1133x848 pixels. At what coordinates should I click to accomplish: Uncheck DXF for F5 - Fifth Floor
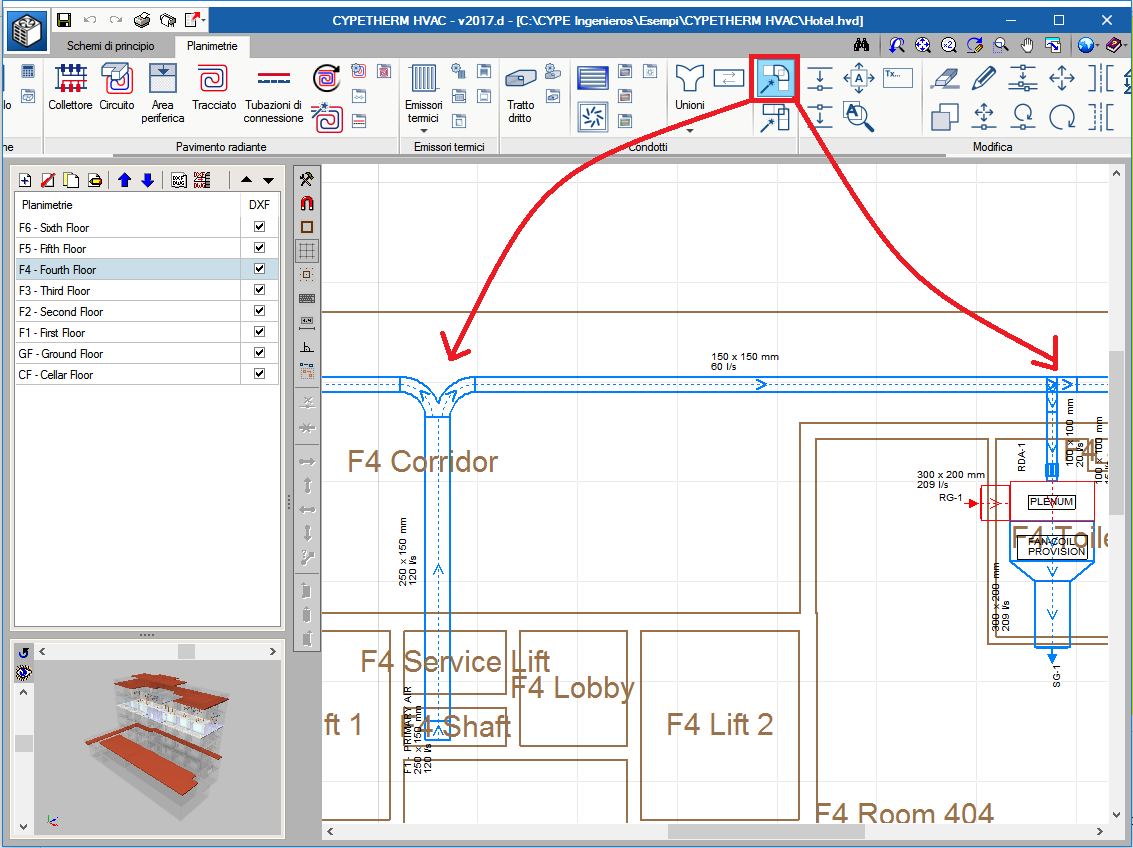click(x=259, y=248)
